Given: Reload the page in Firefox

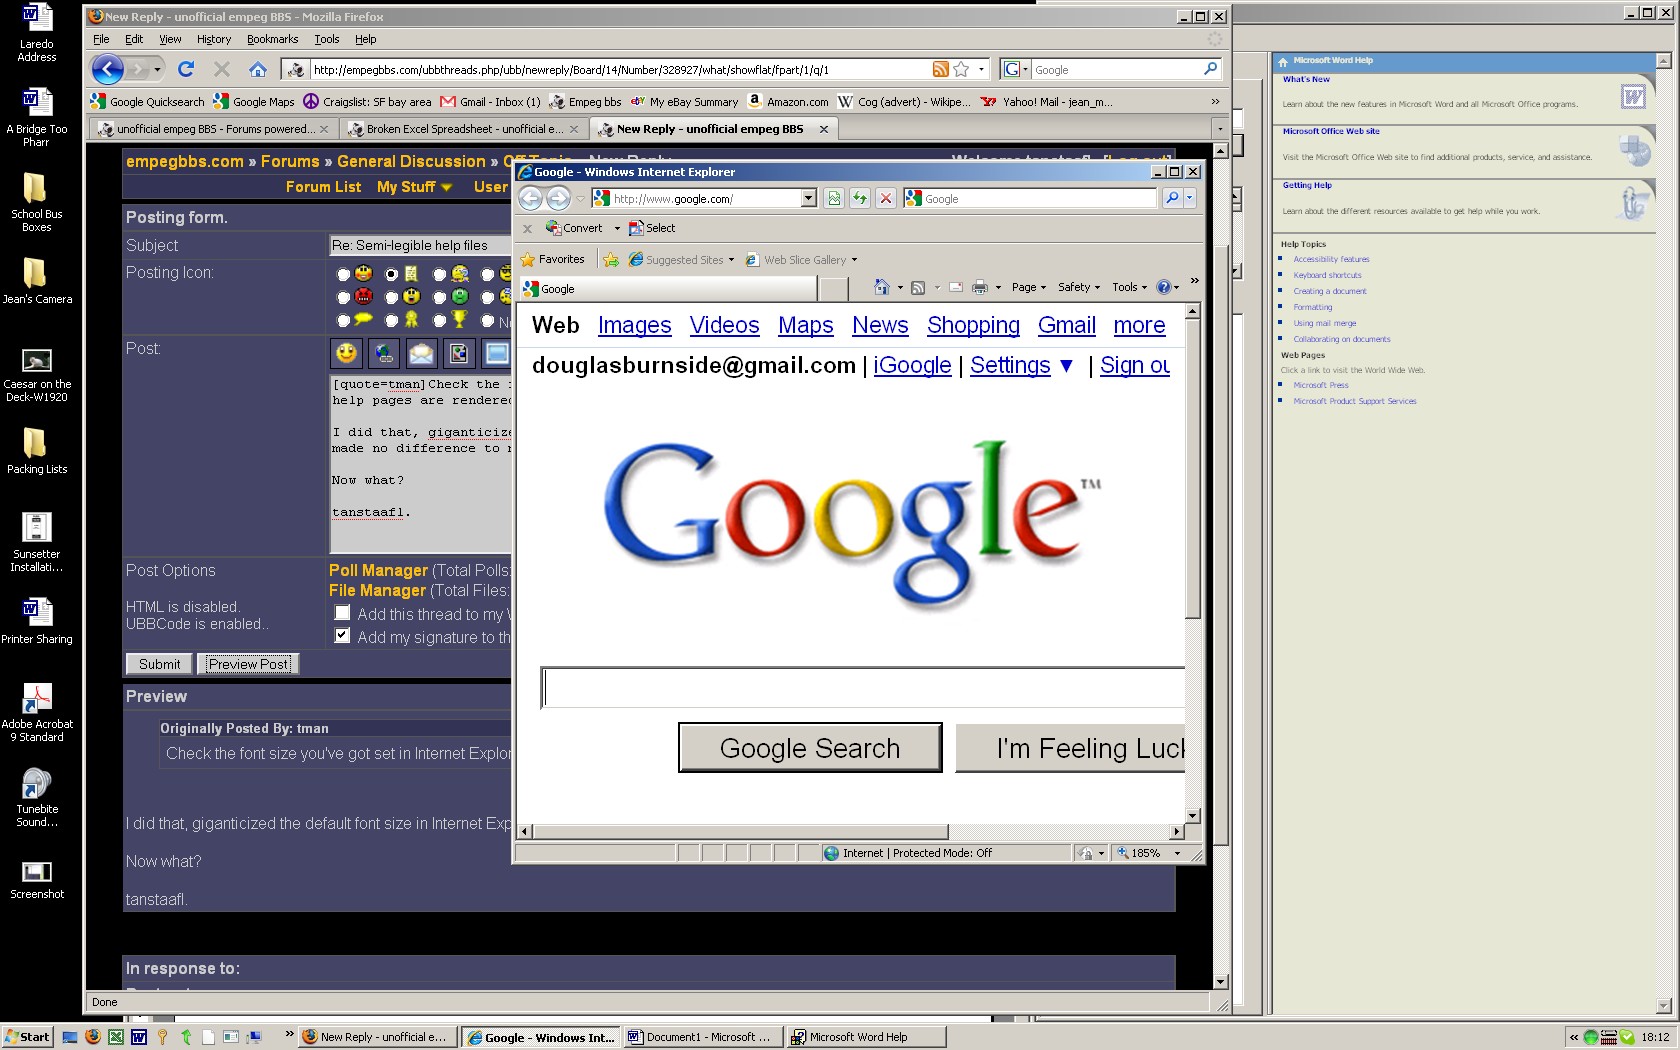Looking at the screenshot, I should click(186, 69).
